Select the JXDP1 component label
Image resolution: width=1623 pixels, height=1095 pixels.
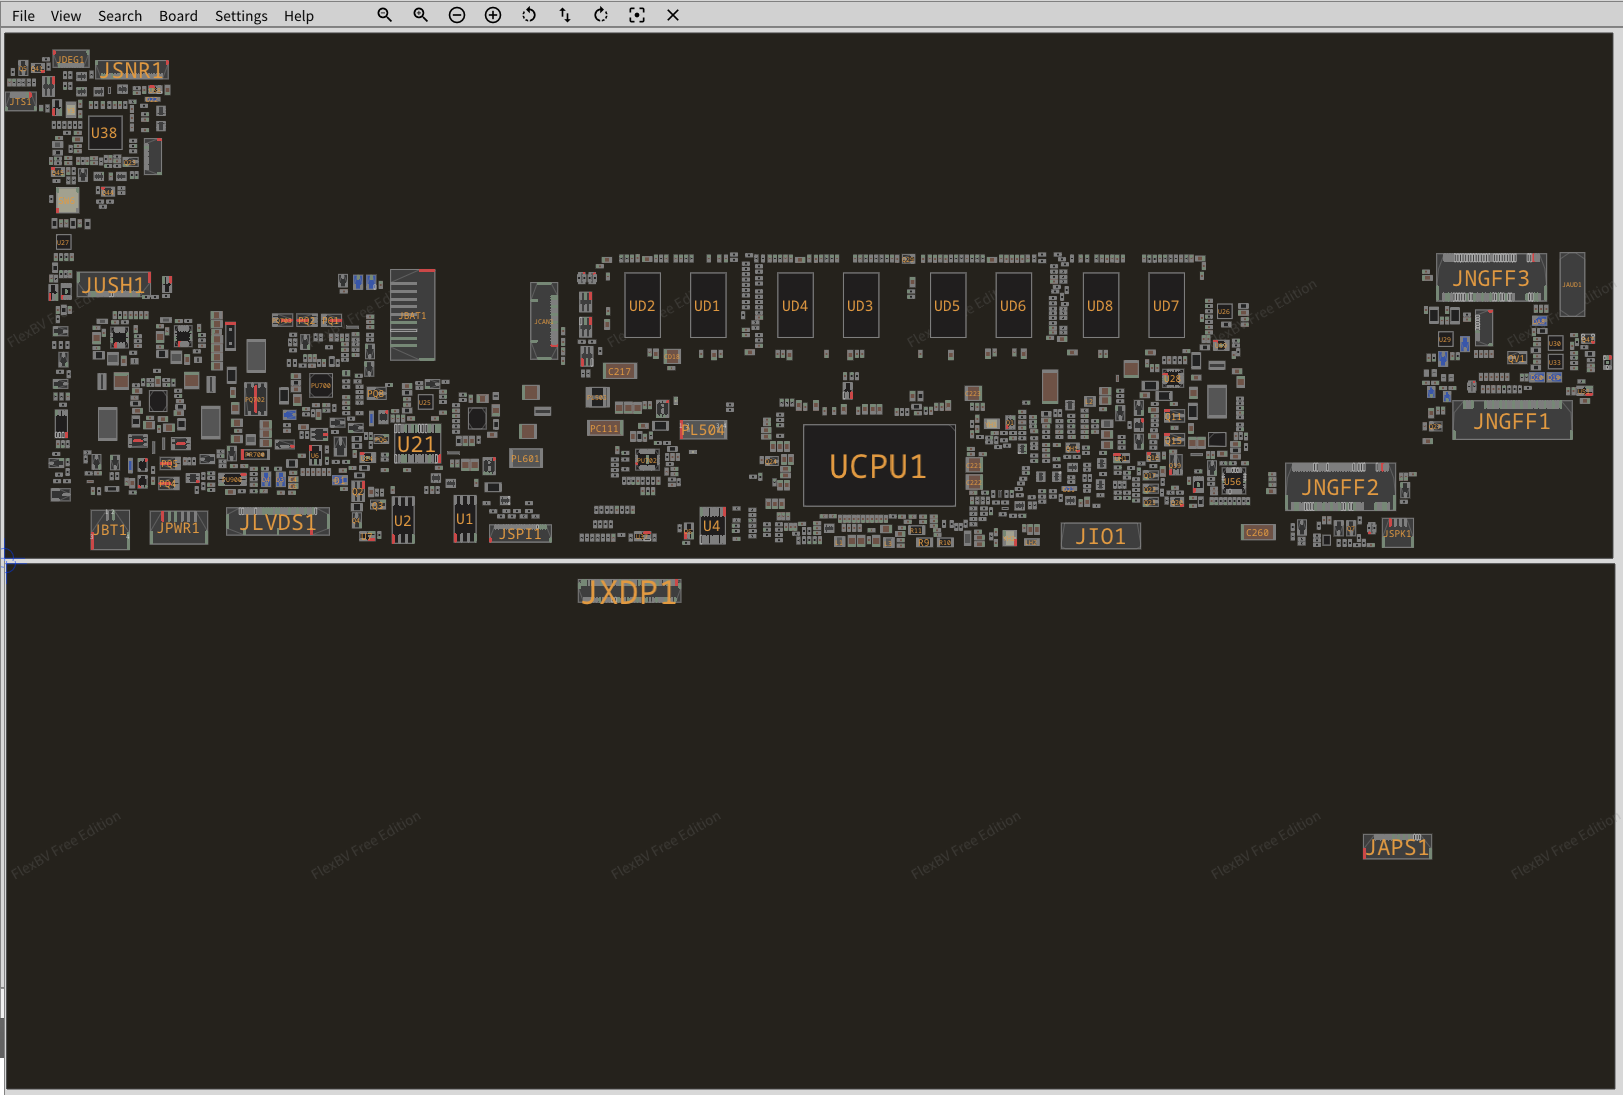point(629,592)
